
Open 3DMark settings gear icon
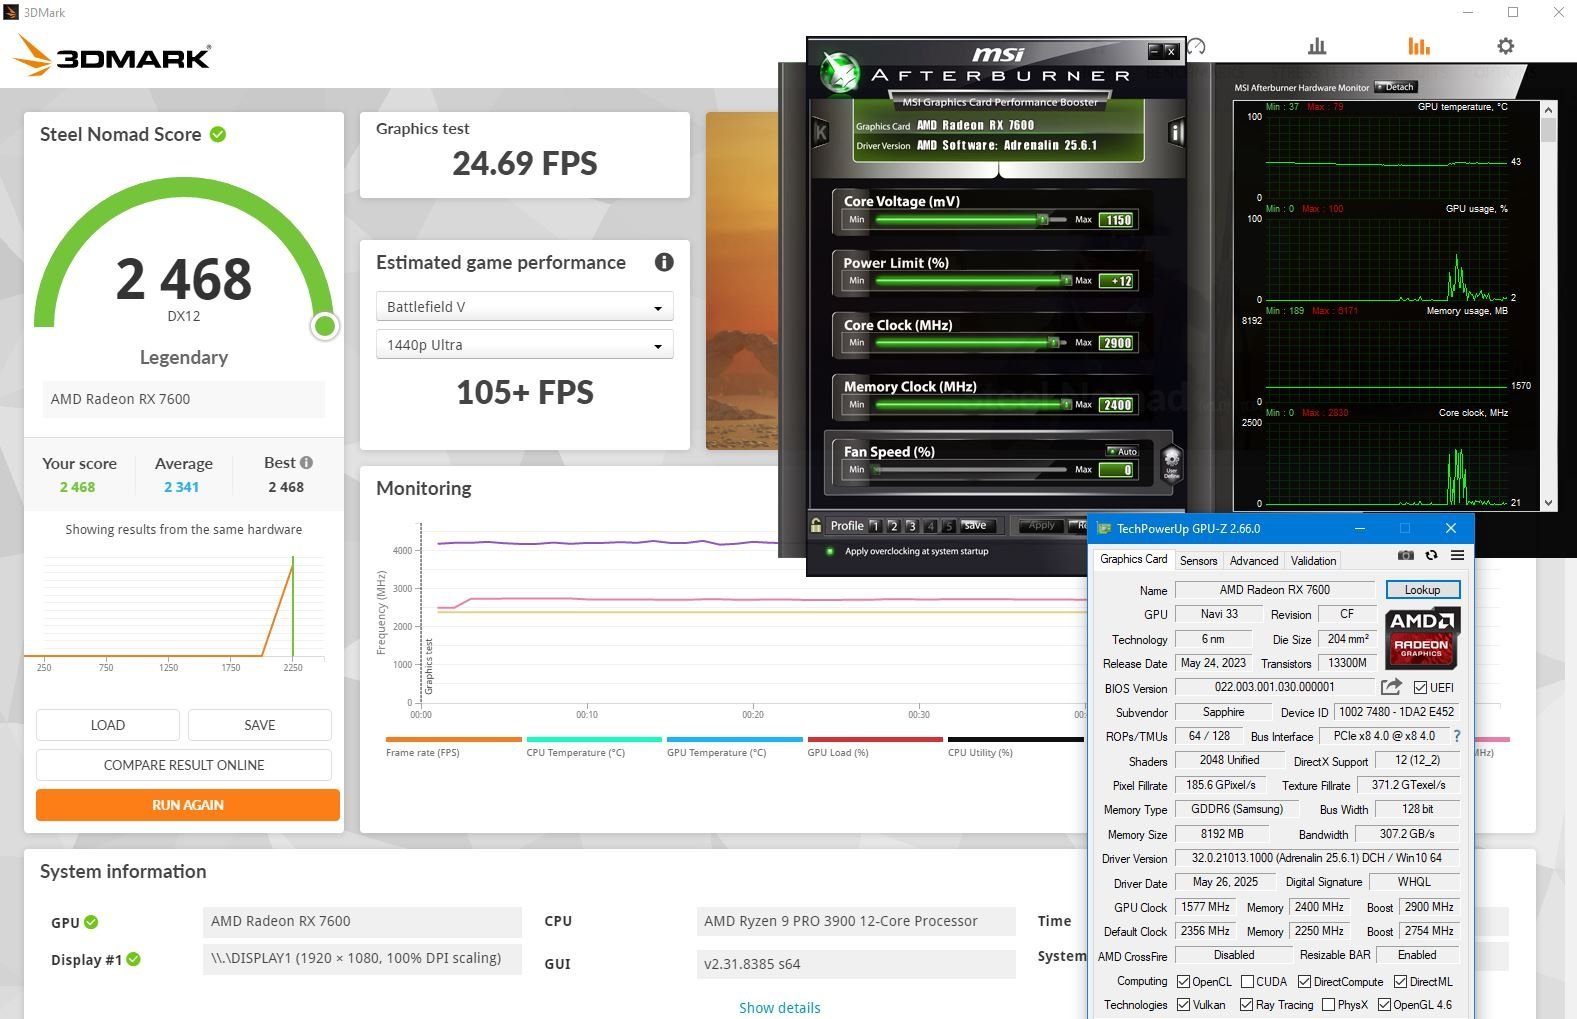click(1505, 46)
